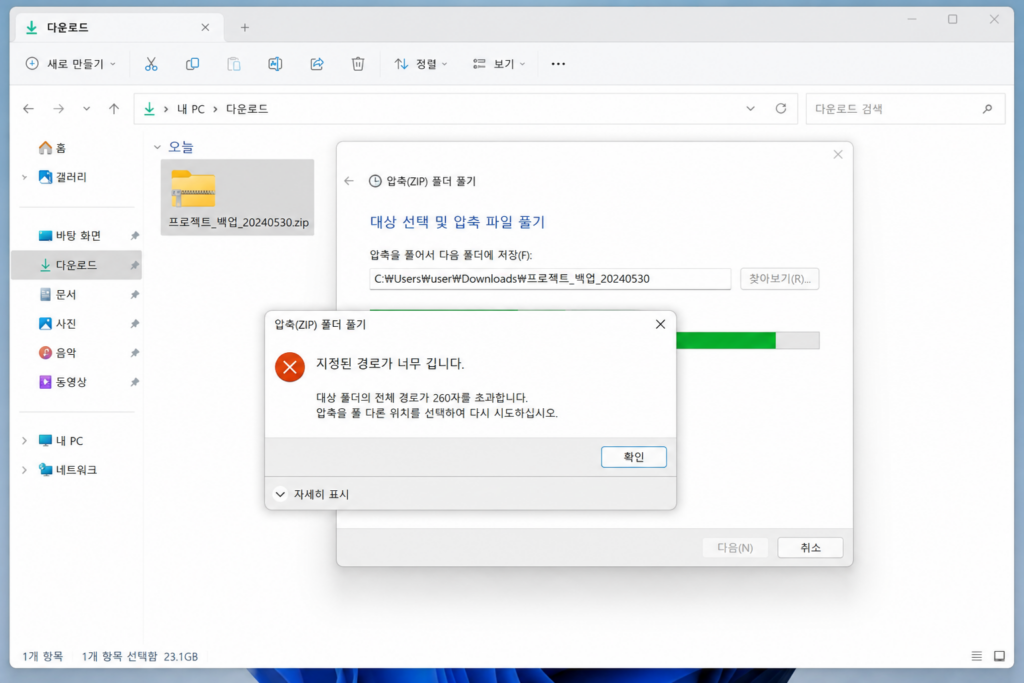The height and width of the screenshot is (683, 1024).
Task: Click the Paste clipboard icon
Action: [x=234, y=64]
